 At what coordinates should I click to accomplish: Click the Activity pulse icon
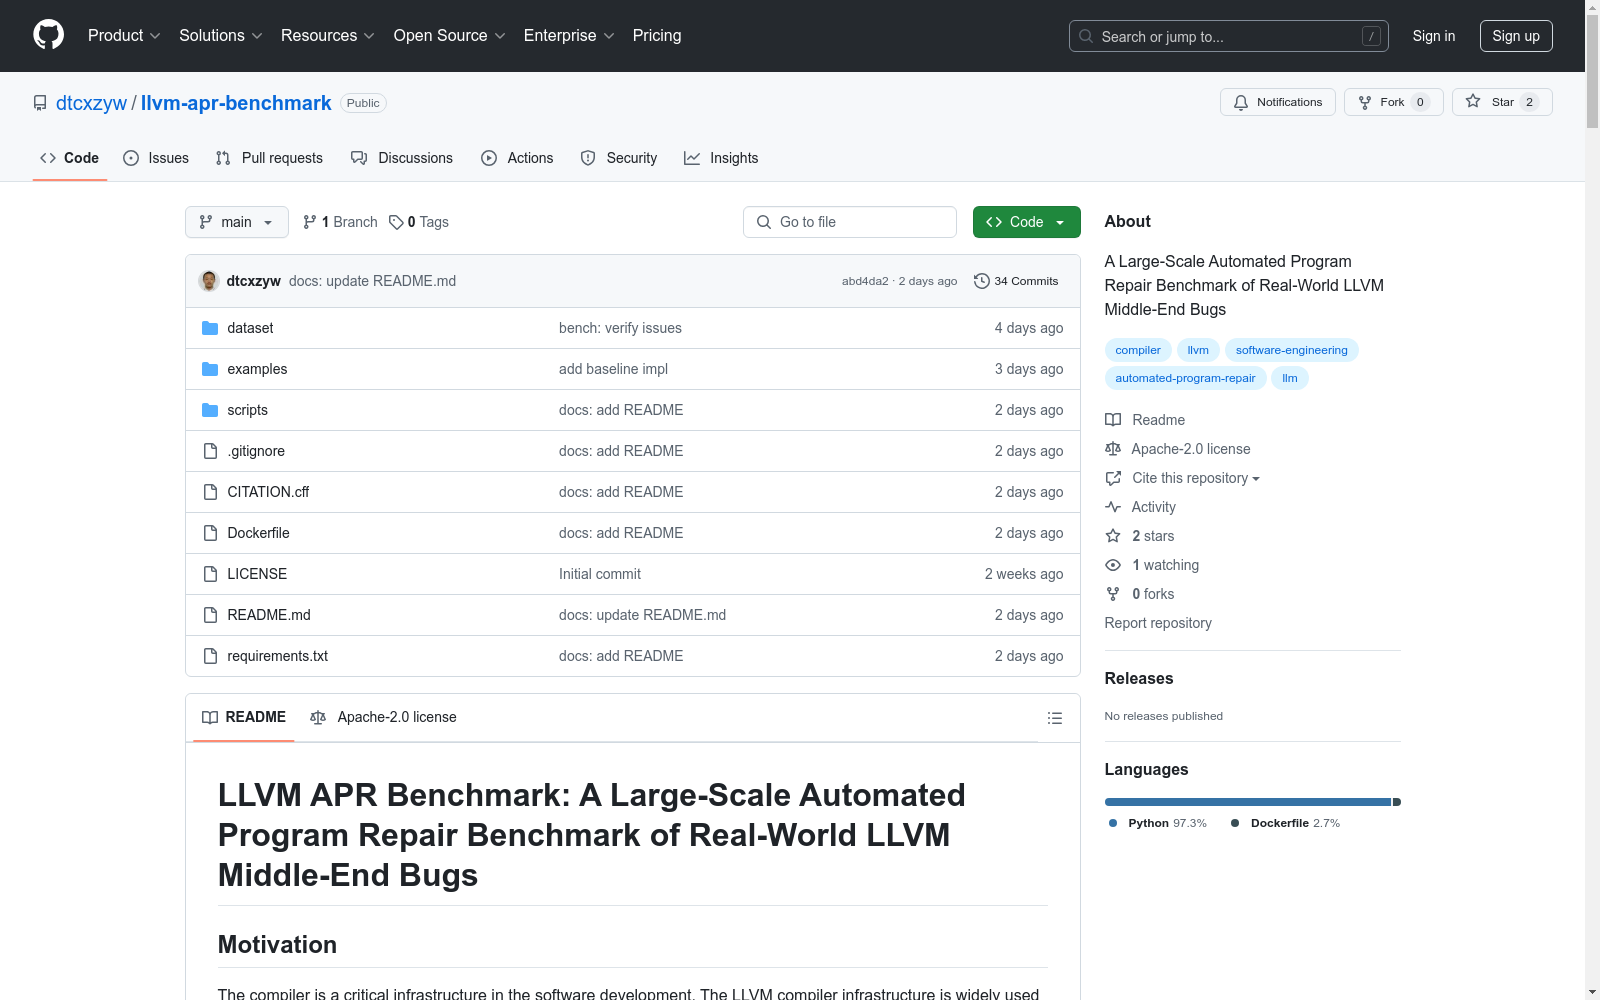(1113, 507)
